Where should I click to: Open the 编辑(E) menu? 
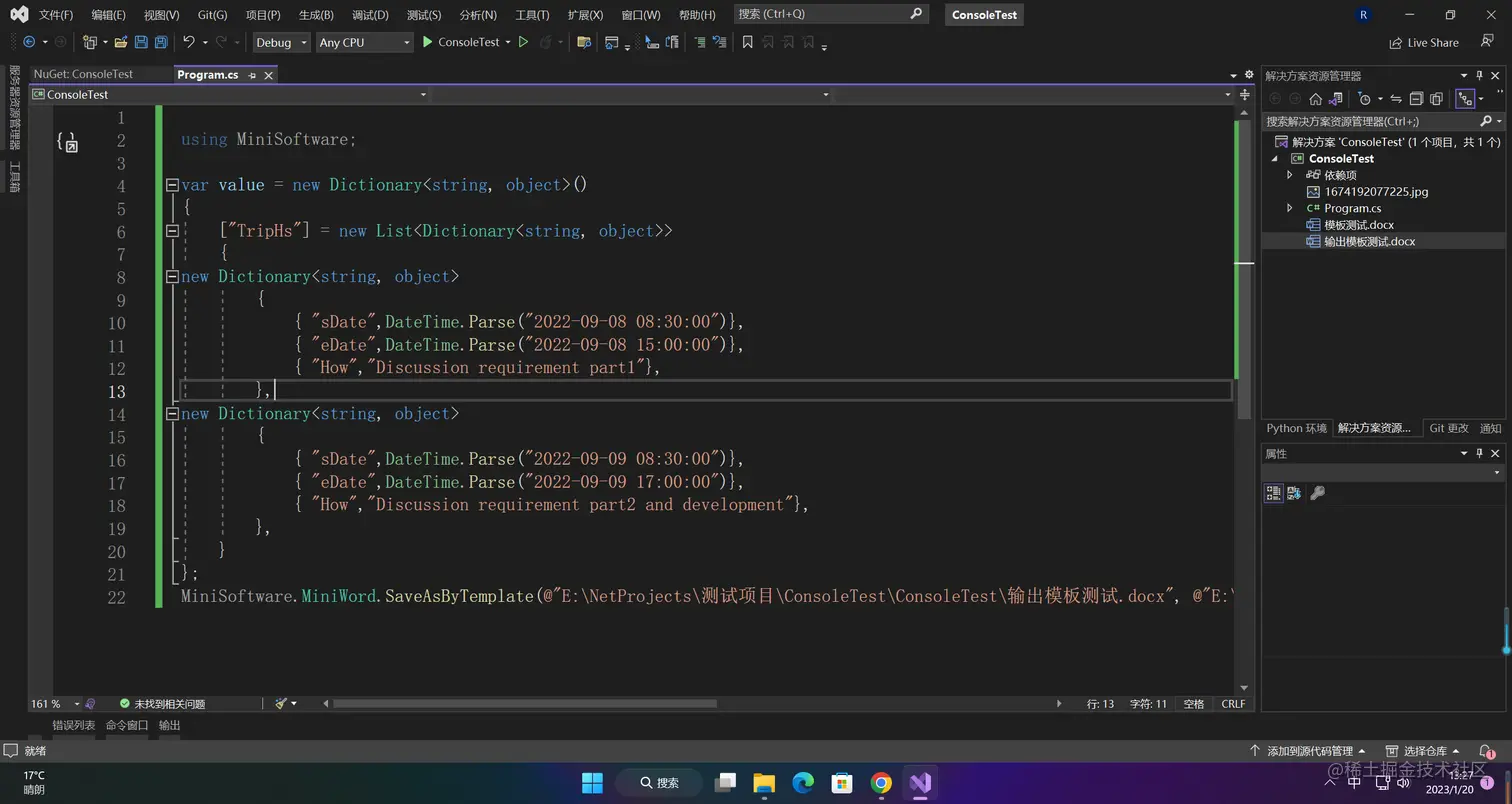pyautogui.click(x=108, y=15)
